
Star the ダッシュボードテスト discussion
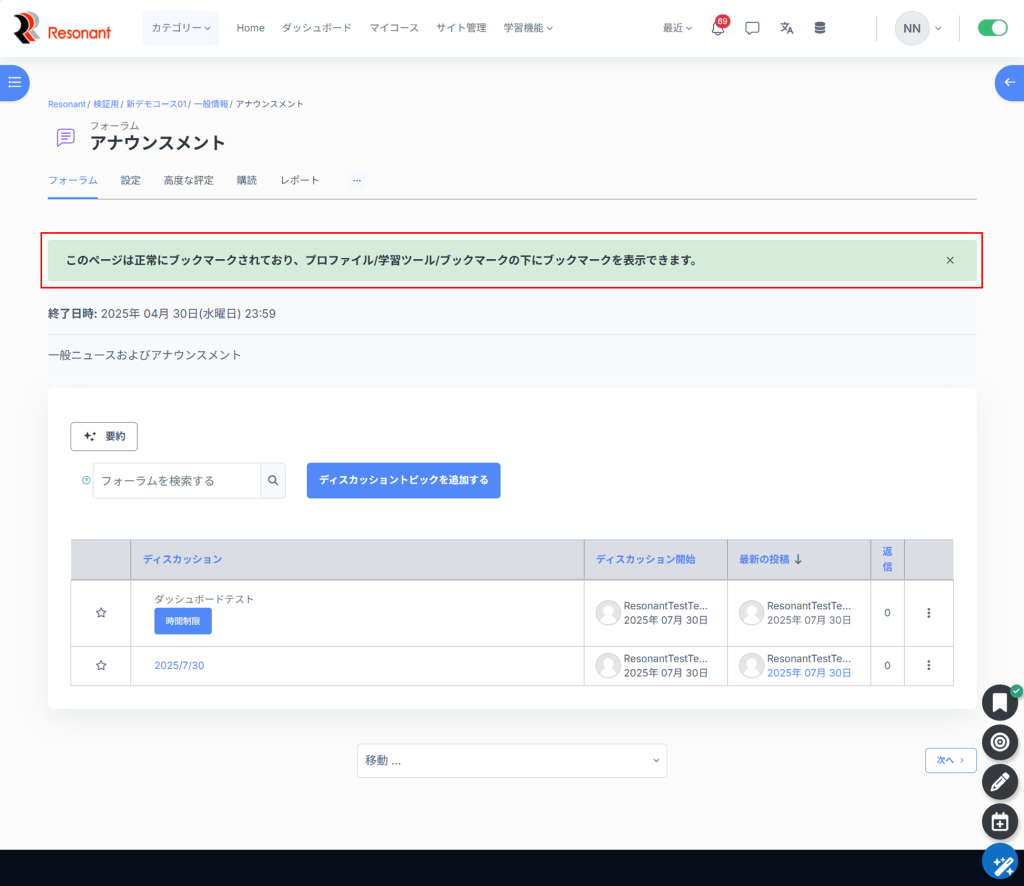pyautogui.click(x=101, y=613)
